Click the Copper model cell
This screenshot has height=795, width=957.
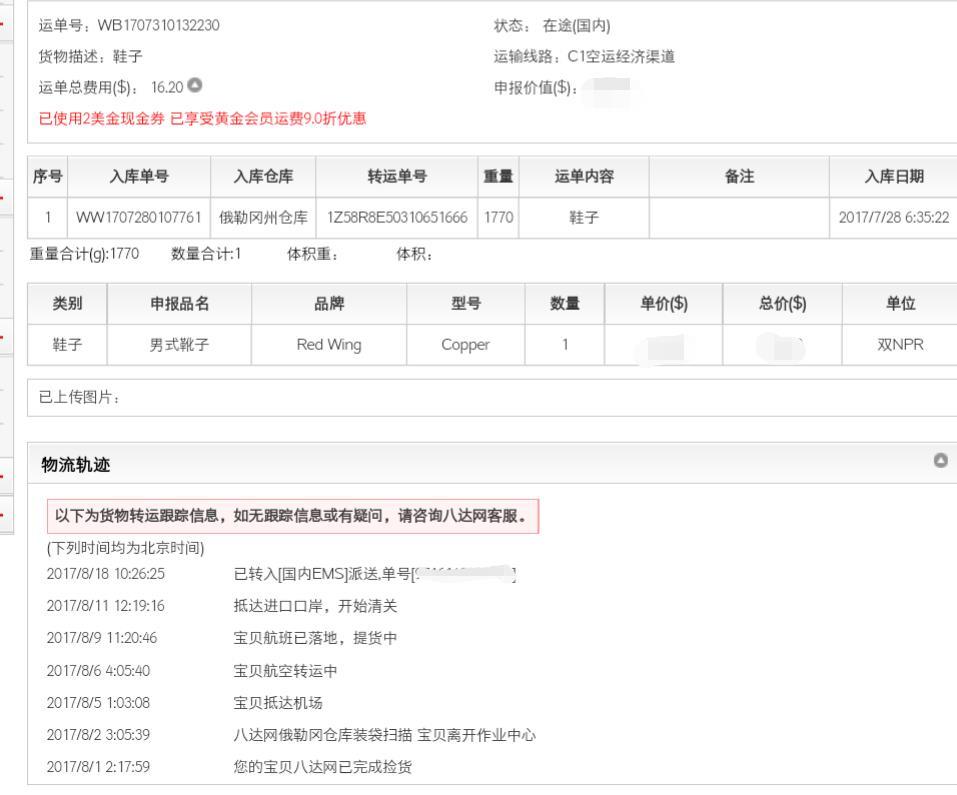point(465,345)
